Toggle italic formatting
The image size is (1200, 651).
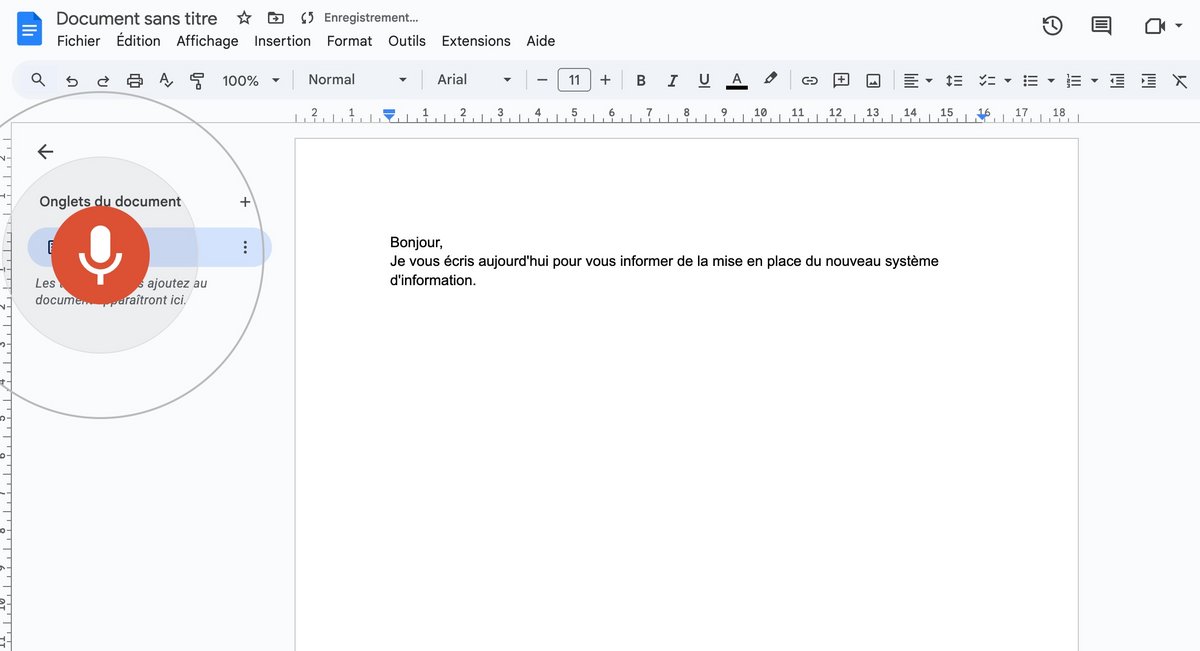[x=672, y=80]
